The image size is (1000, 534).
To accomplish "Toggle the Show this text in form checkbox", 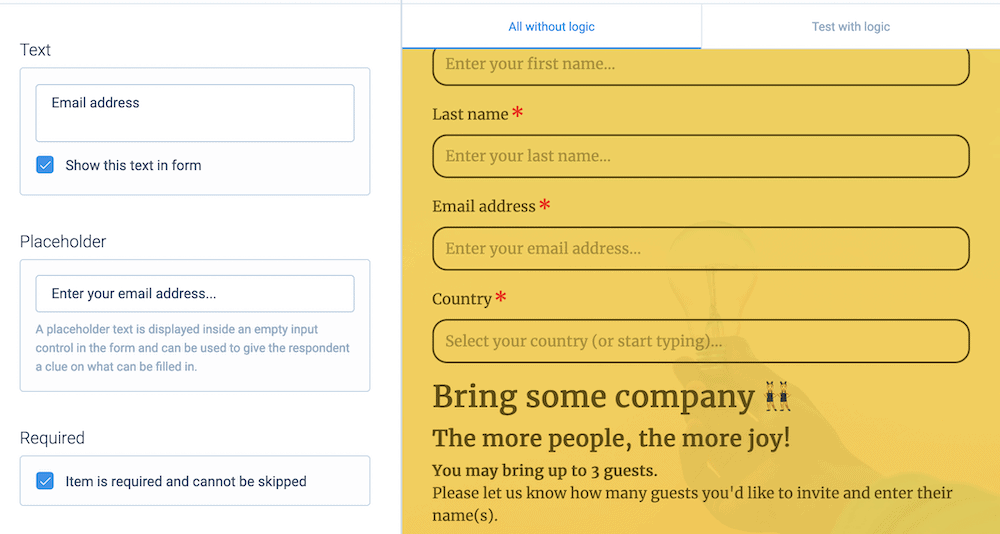I will pos(45,165).
